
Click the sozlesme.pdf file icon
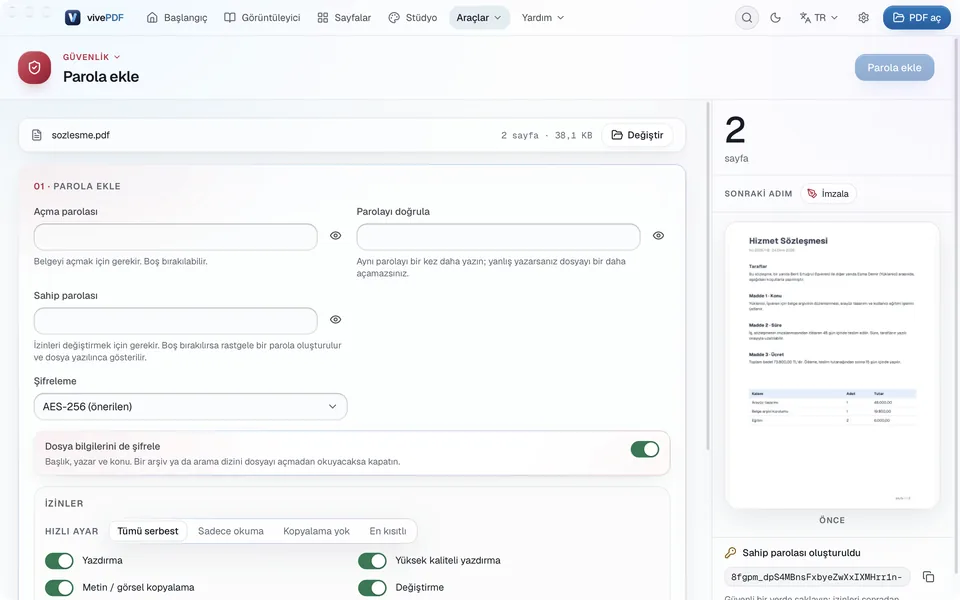pyautogui.click(x=37, y=135)
